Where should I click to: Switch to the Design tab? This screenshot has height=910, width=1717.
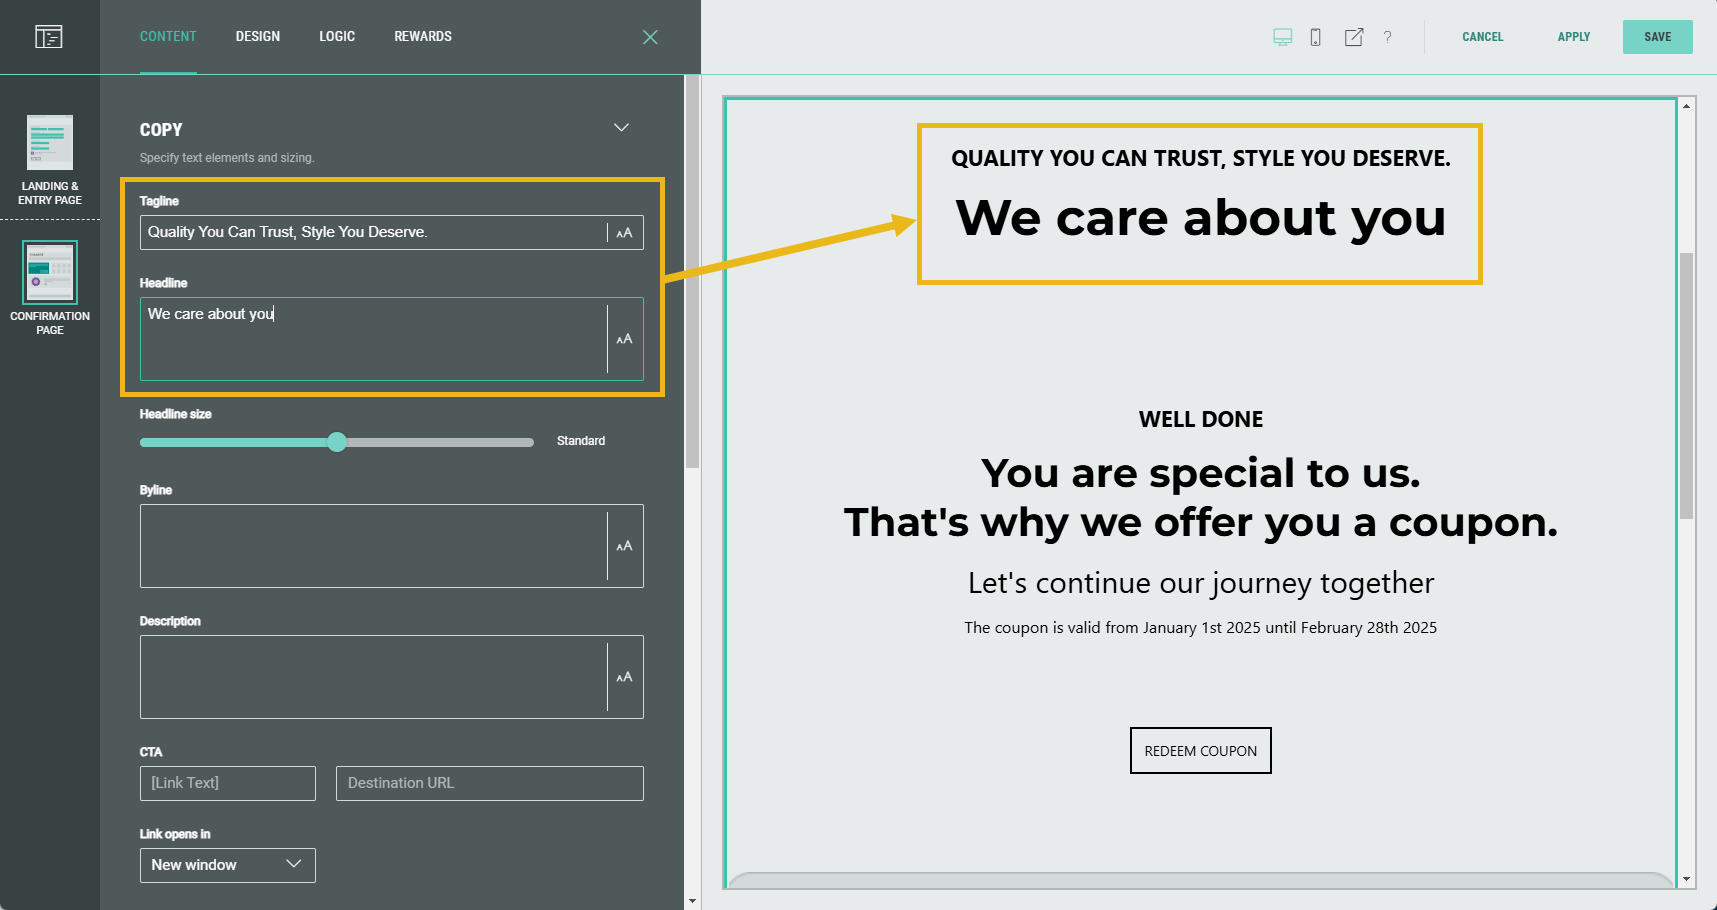[257, 37]
